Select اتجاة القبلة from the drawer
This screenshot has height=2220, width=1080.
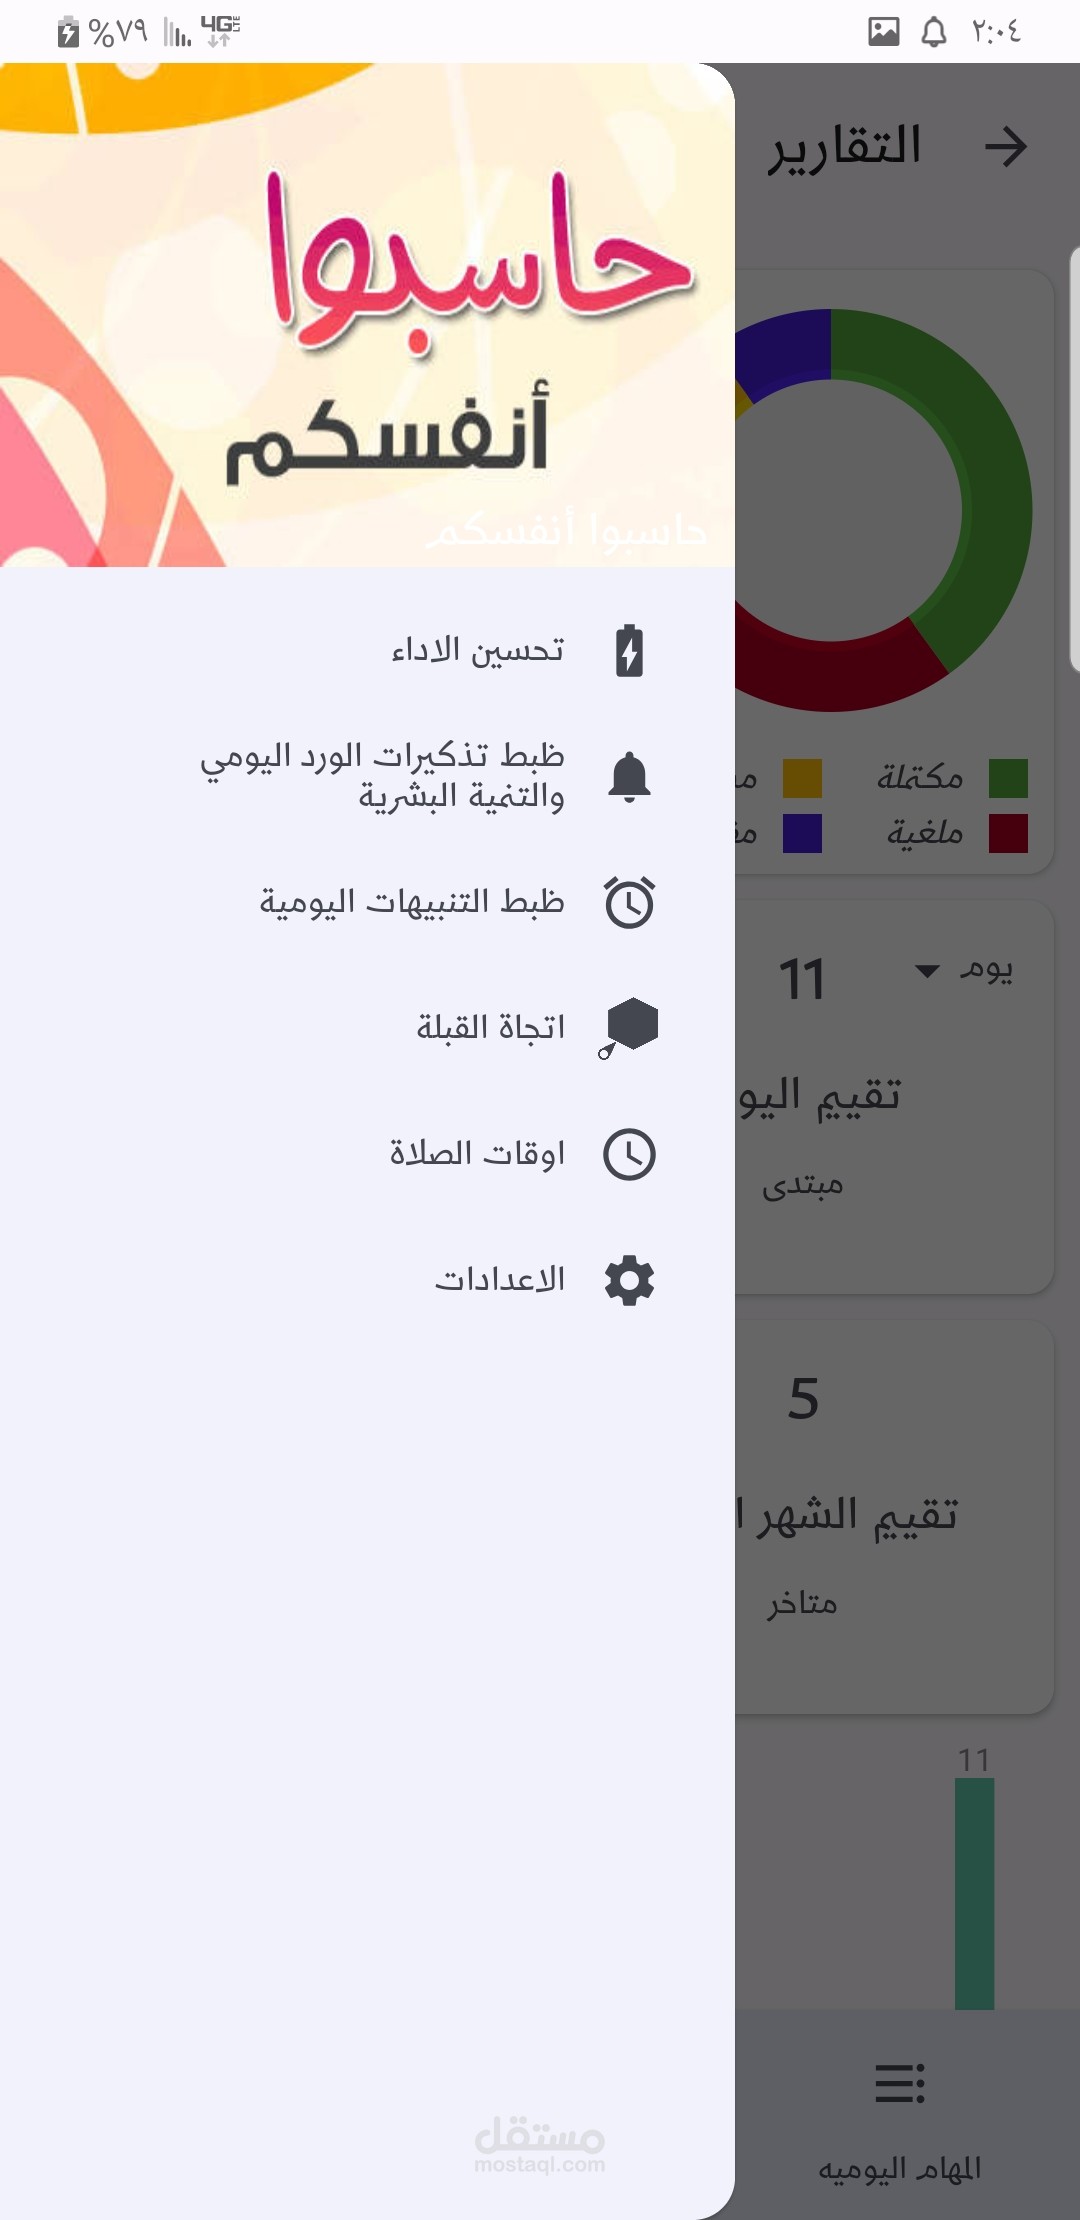(490, 1027)
